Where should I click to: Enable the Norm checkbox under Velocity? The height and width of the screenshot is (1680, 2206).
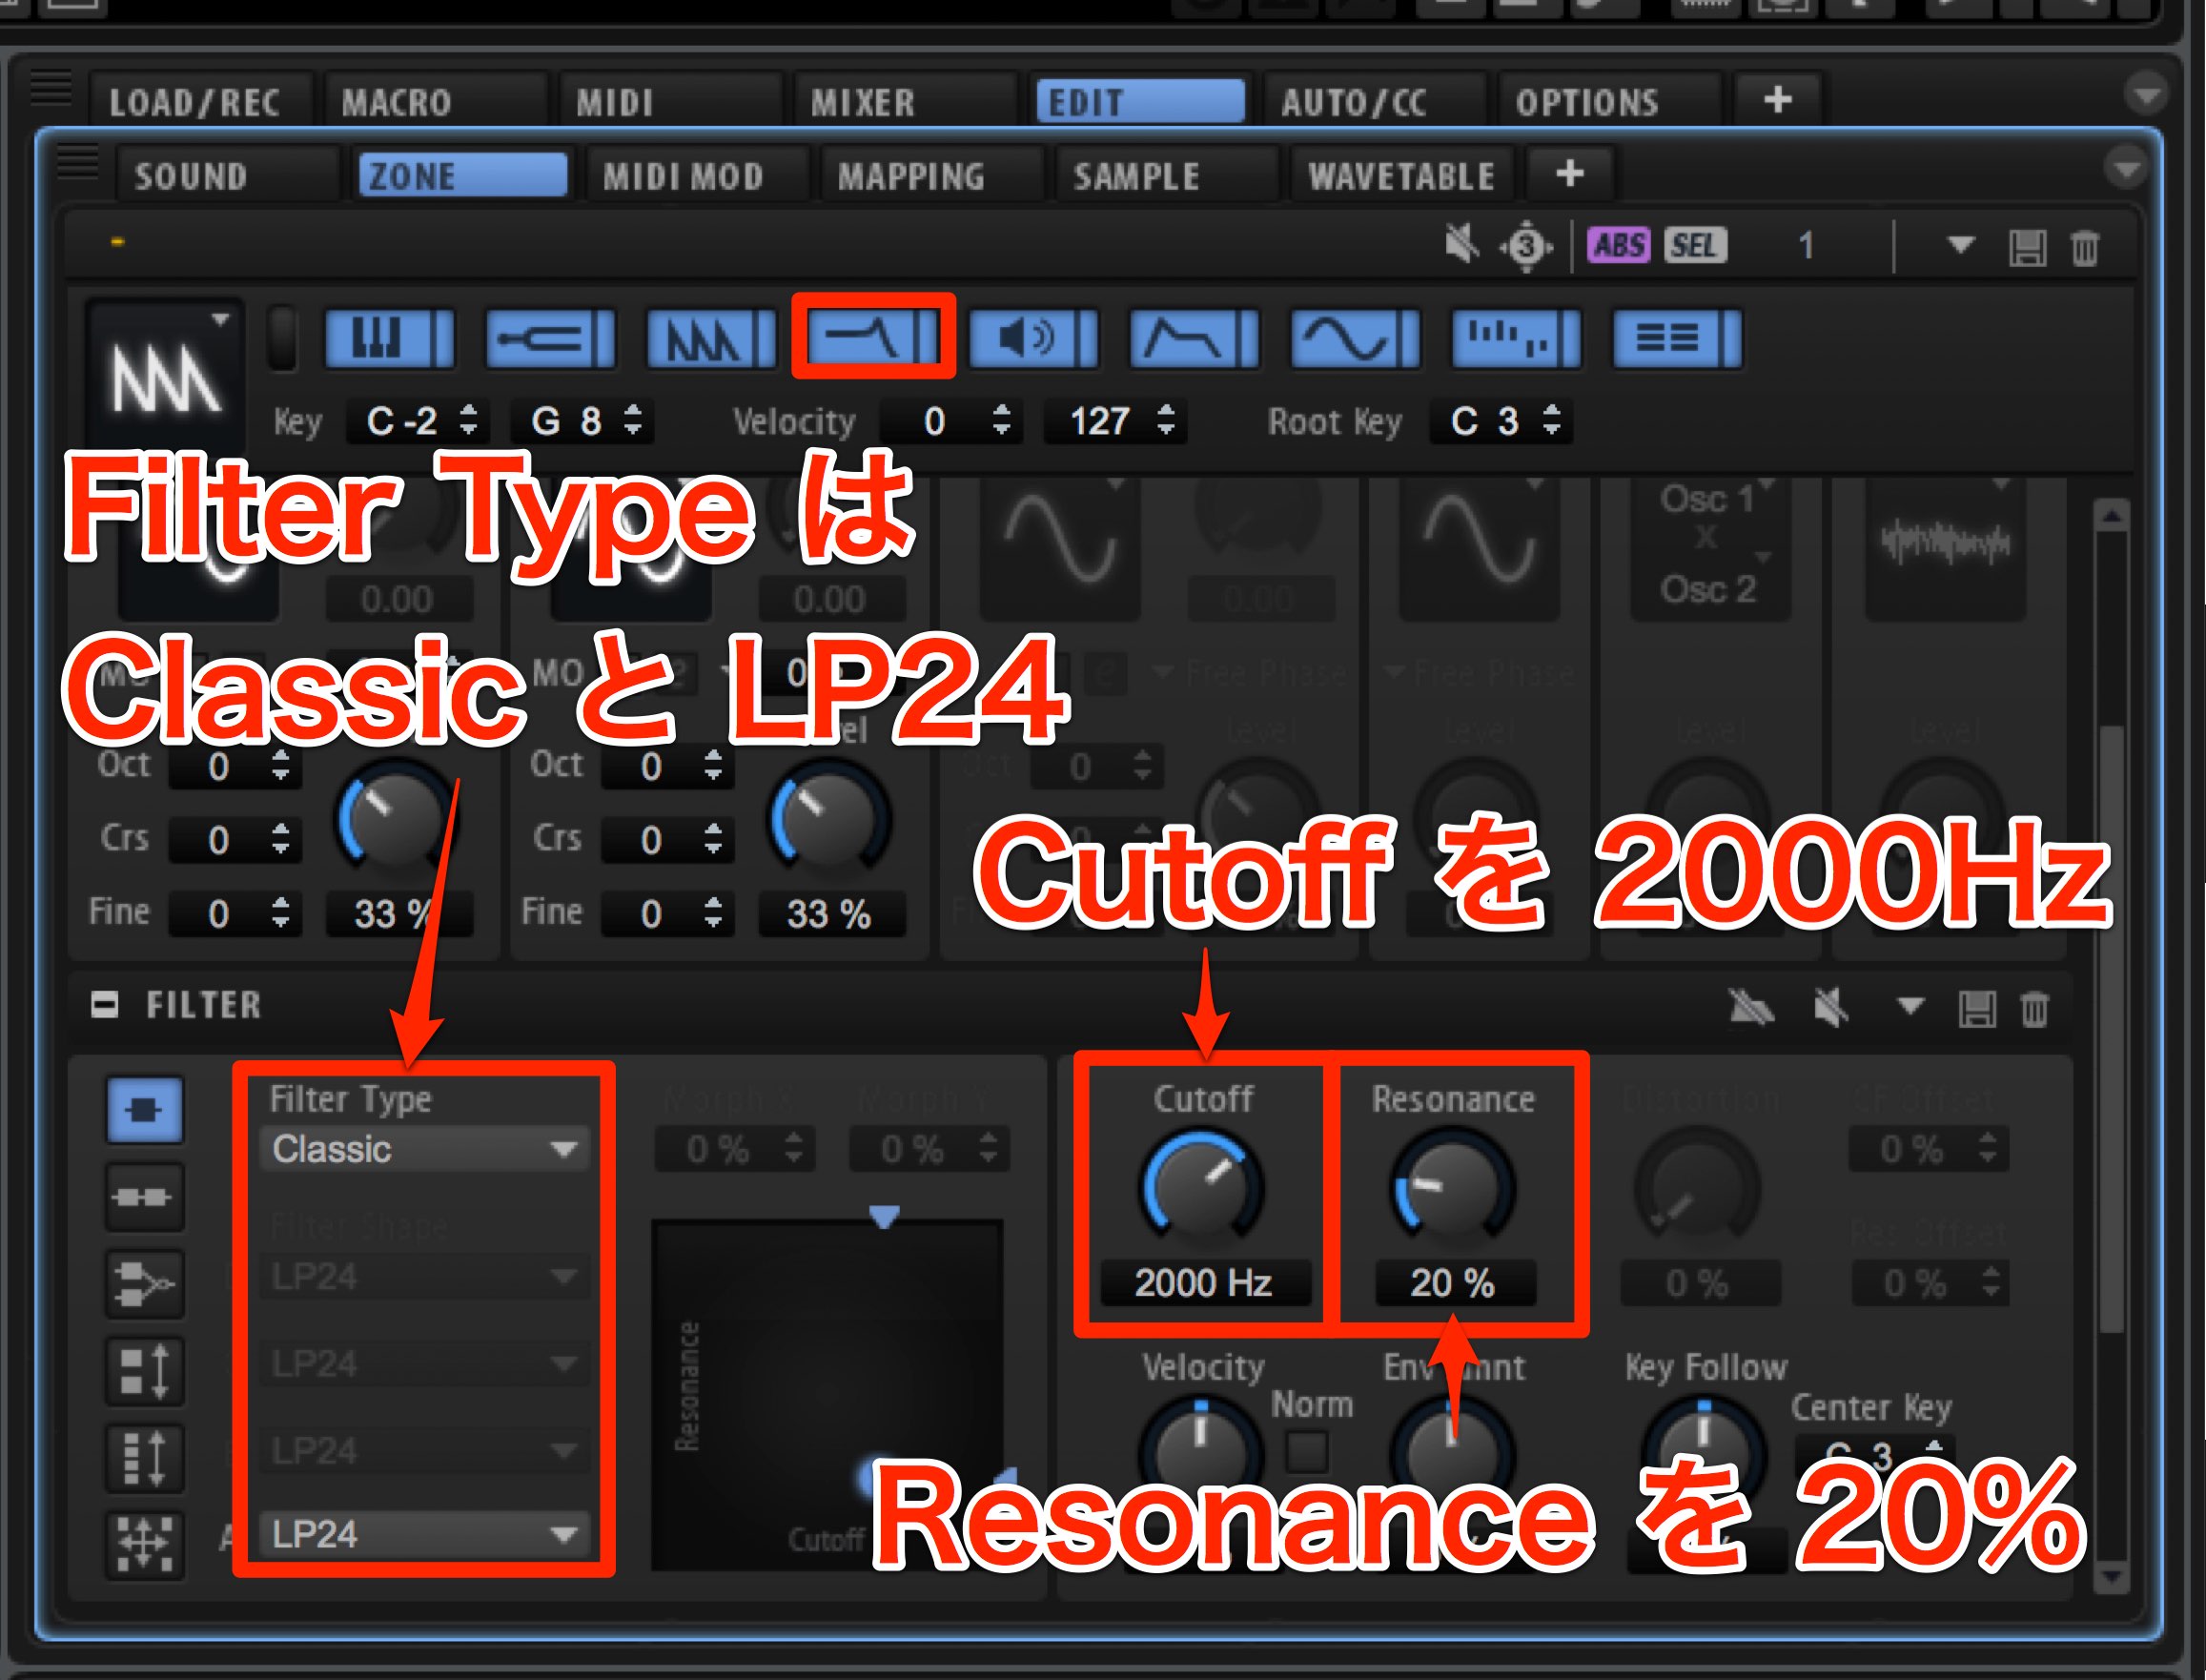[1307, 1451]
